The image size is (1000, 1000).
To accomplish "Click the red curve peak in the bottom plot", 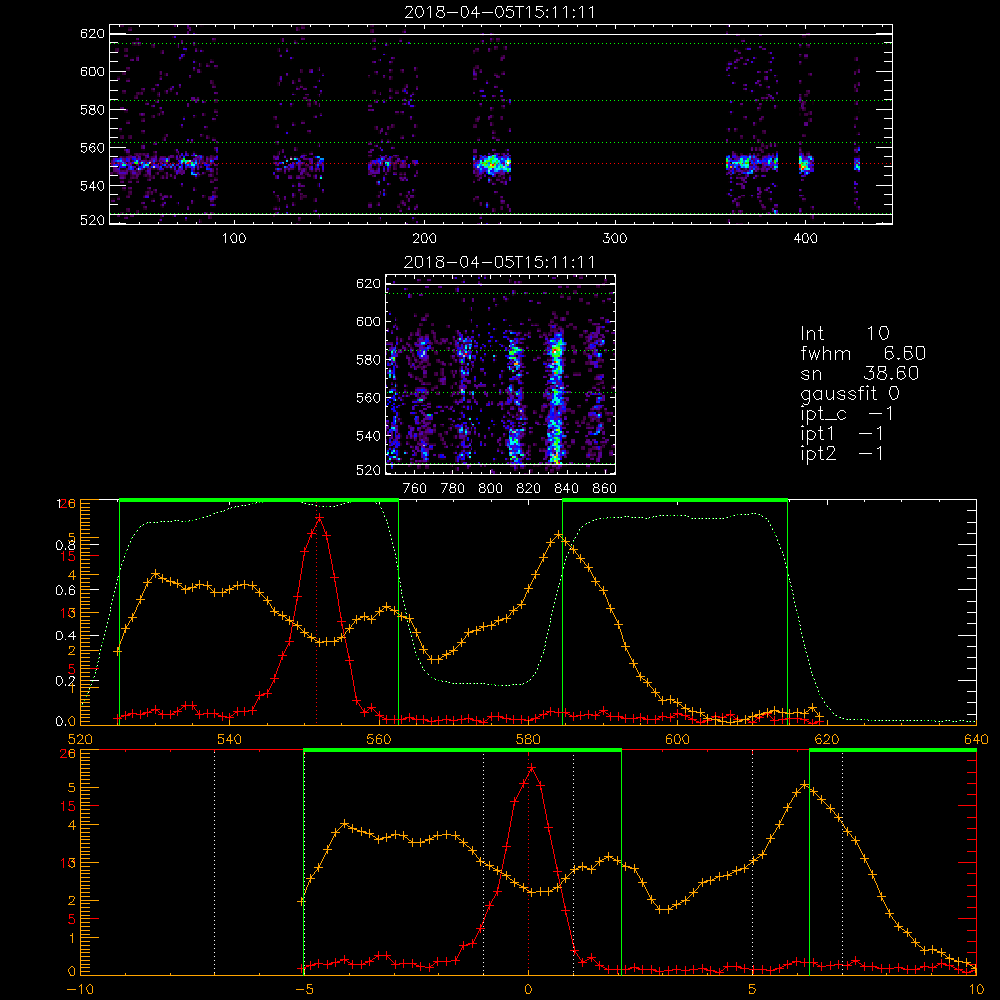I will 531,768.
